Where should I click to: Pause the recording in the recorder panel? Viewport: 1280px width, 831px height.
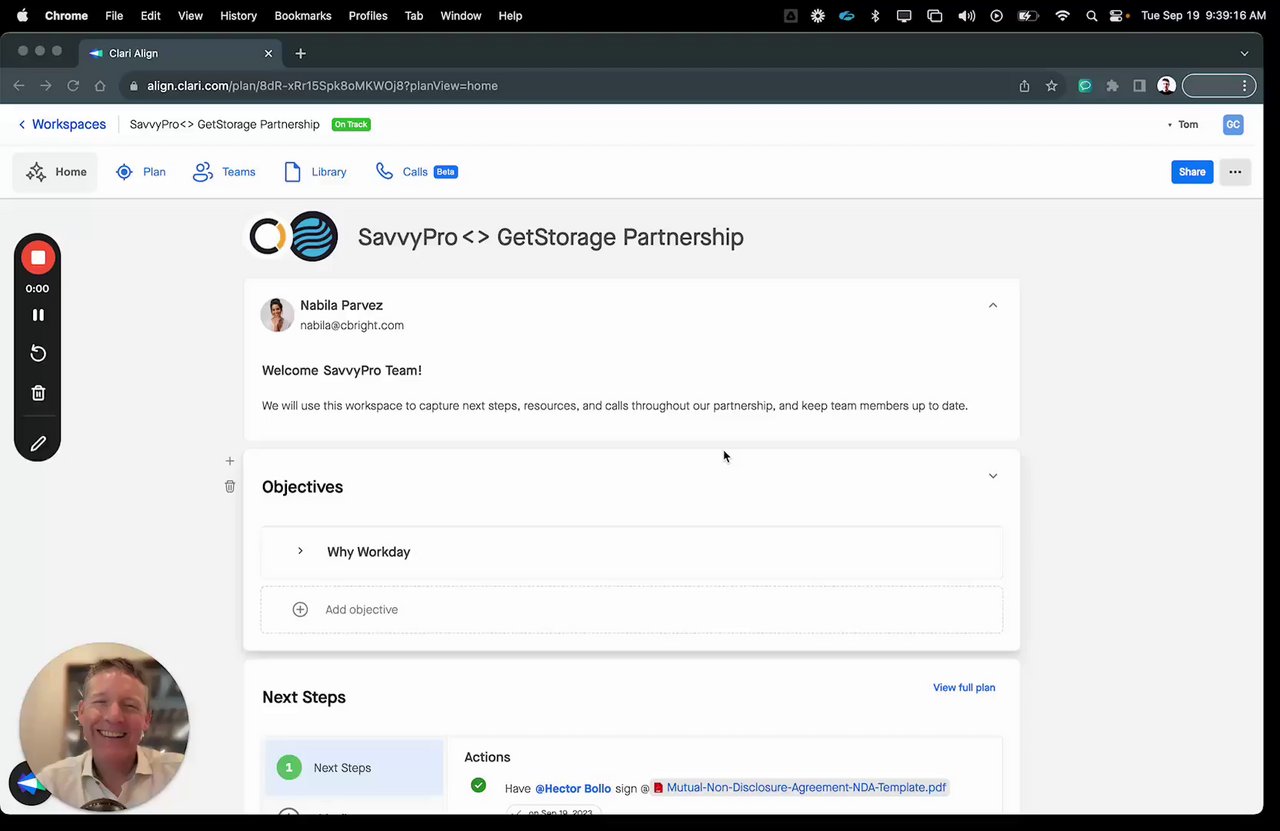coord(38,315)
